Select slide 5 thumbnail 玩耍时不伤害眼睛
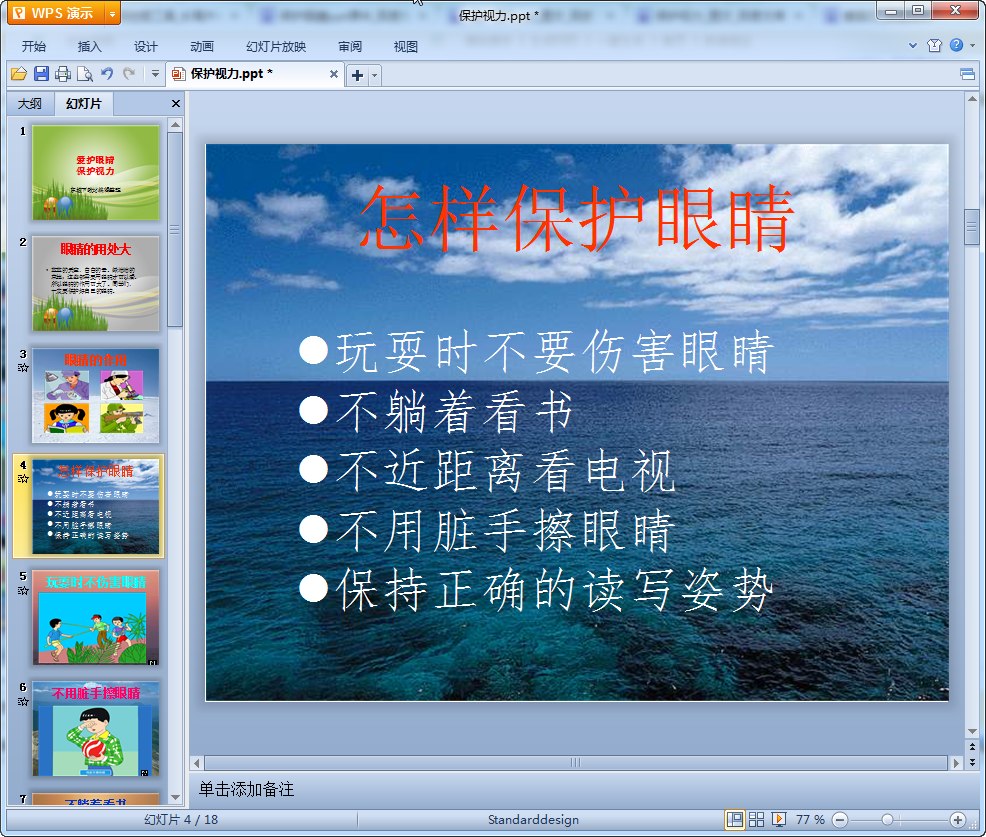 (96, 618)
